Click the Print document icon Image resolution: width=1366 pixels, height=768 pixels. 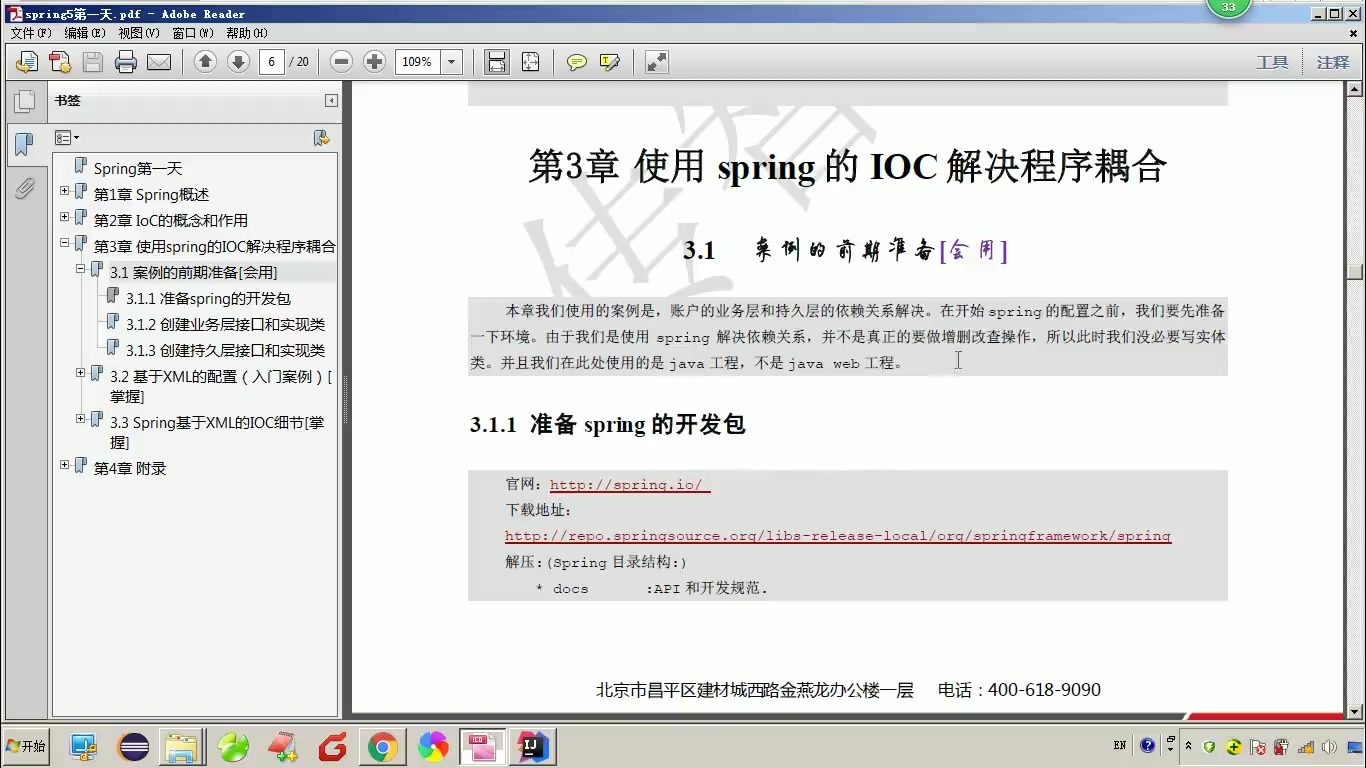coord(126,62)
